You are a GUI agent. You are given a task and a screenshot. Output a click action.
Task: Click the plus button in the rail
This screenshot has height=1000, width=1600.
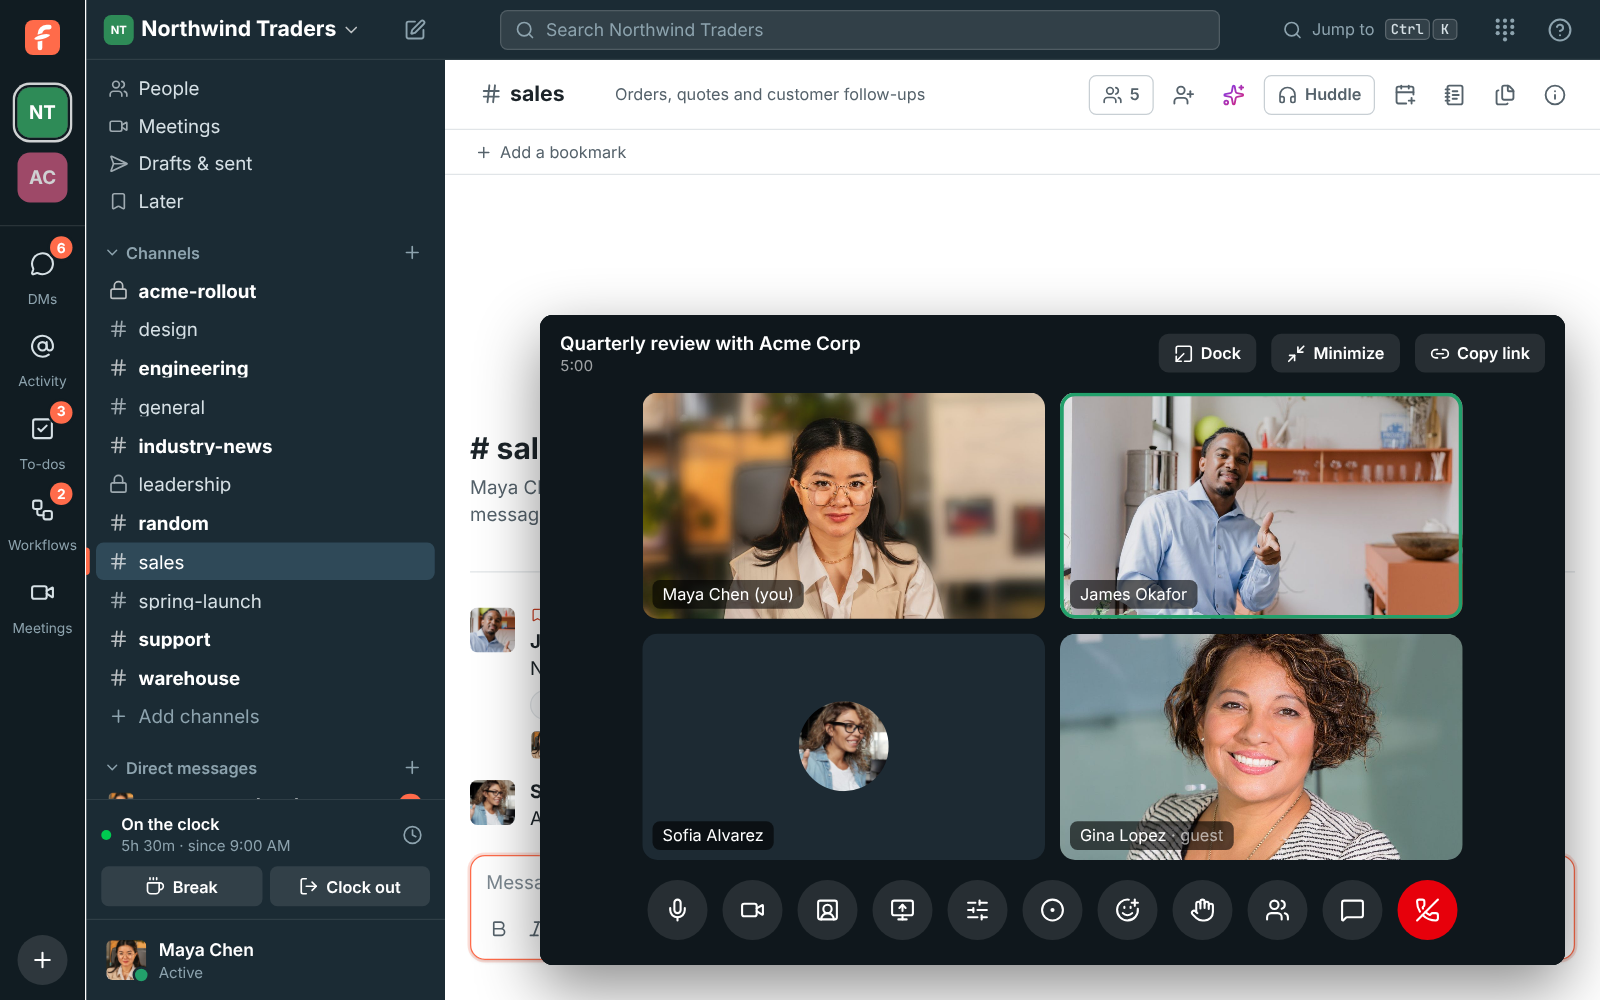click(42, 960)
